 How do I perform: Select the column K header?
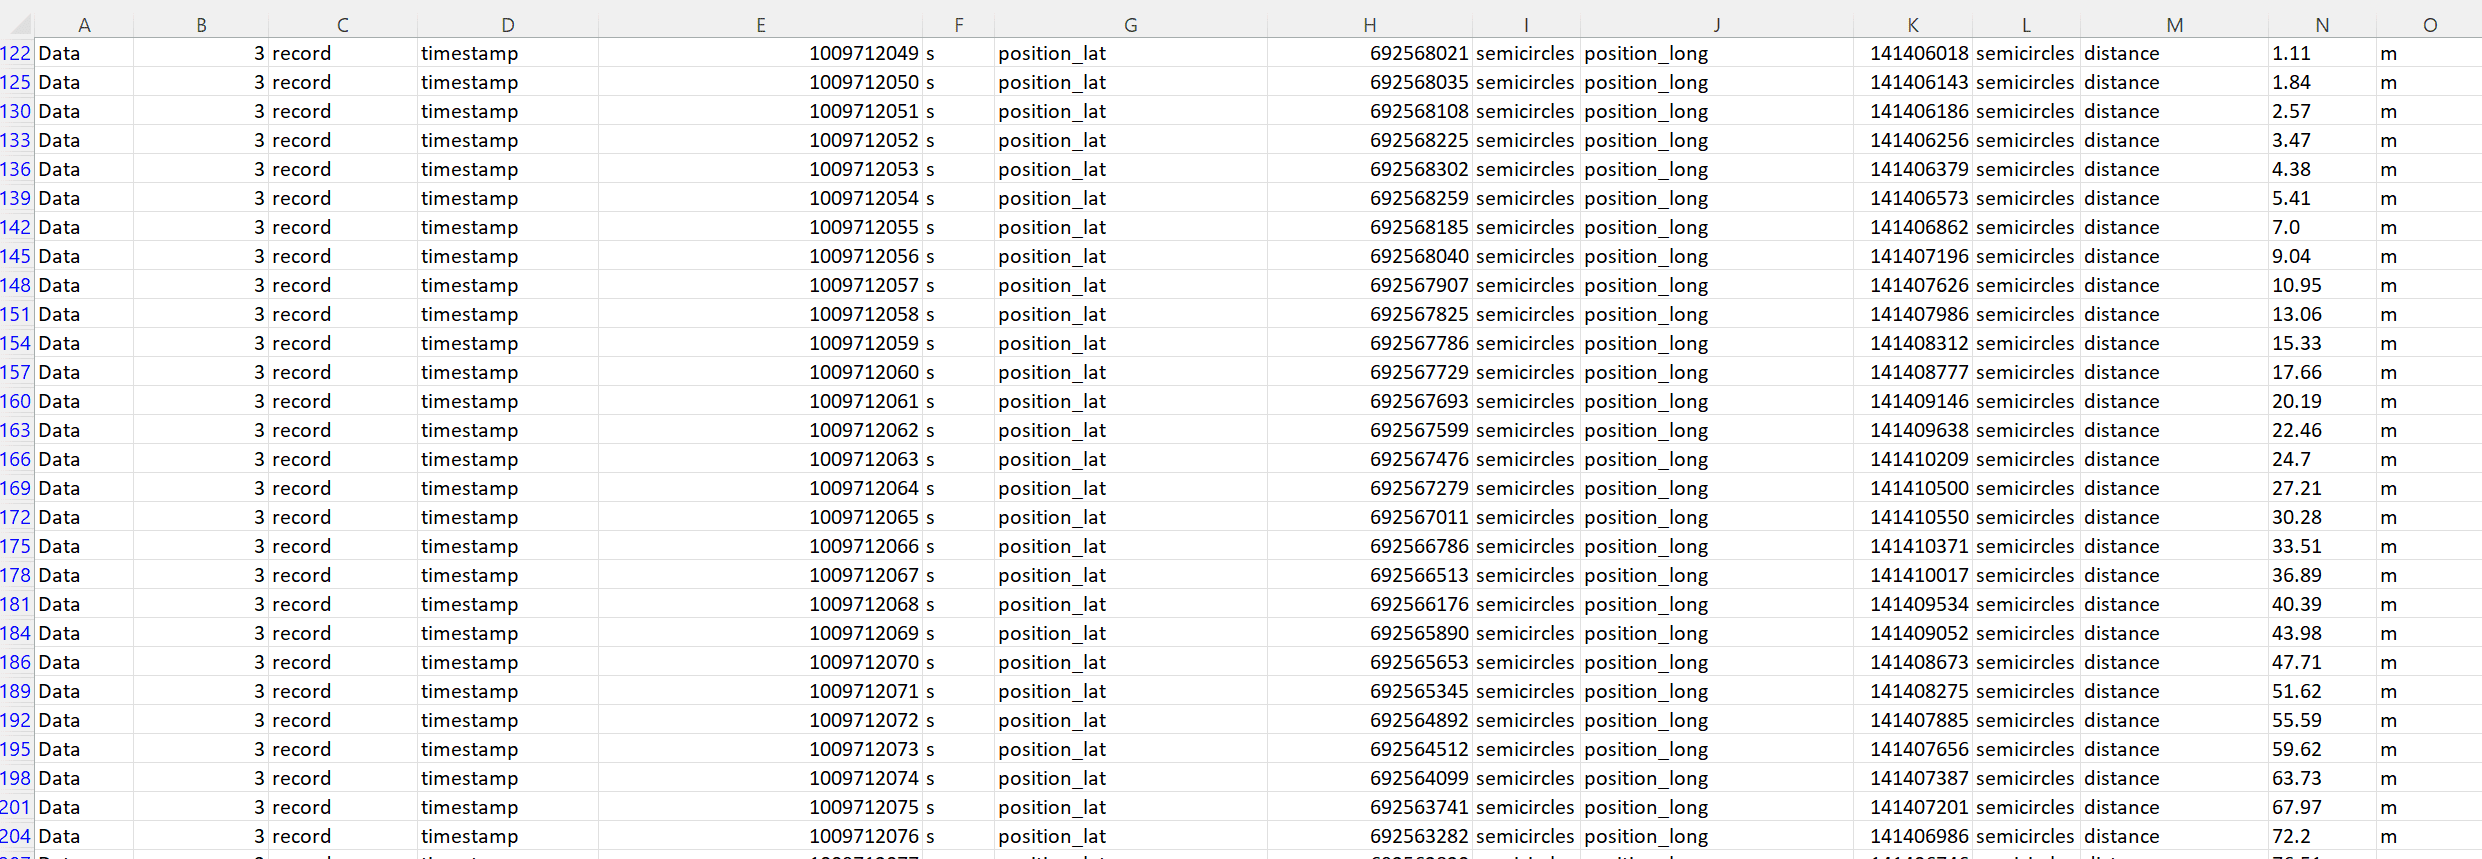pyautogui.click(x=1912, y=25)
